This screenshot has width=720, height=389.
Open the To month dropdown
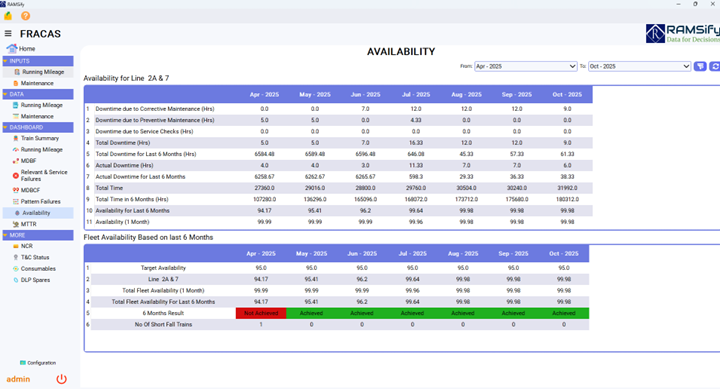639,66
